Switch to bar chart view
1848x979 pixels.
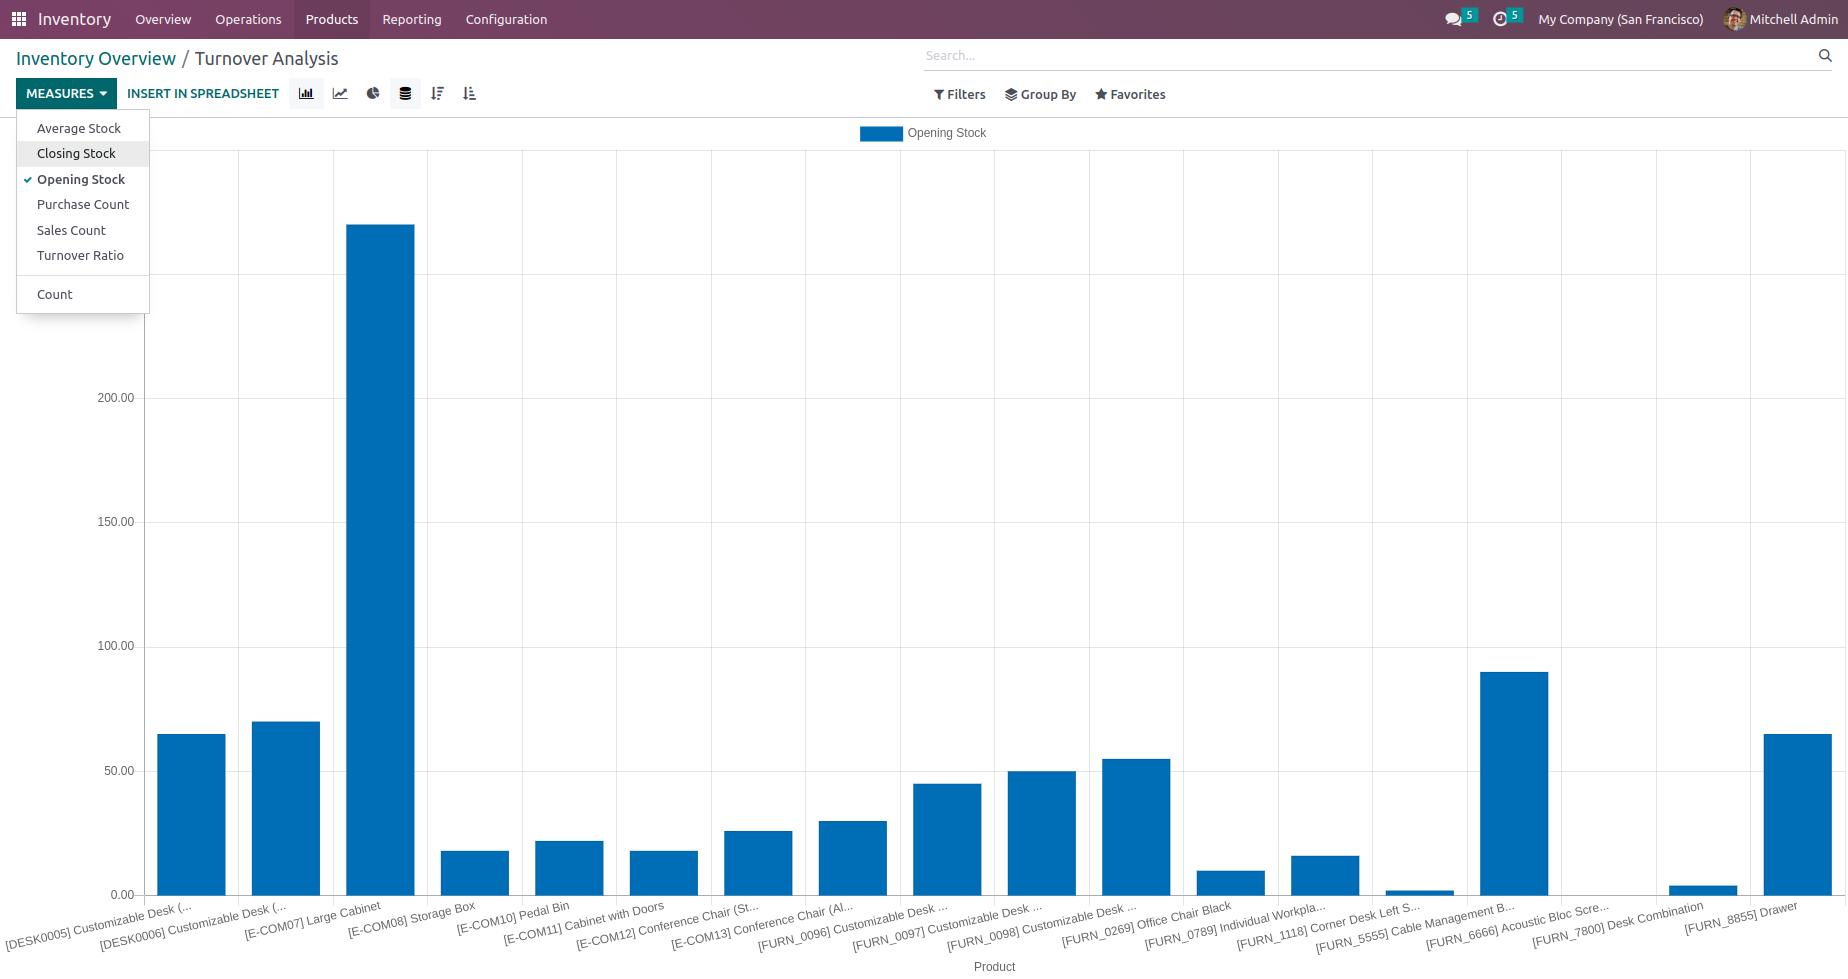click(306, 94)
